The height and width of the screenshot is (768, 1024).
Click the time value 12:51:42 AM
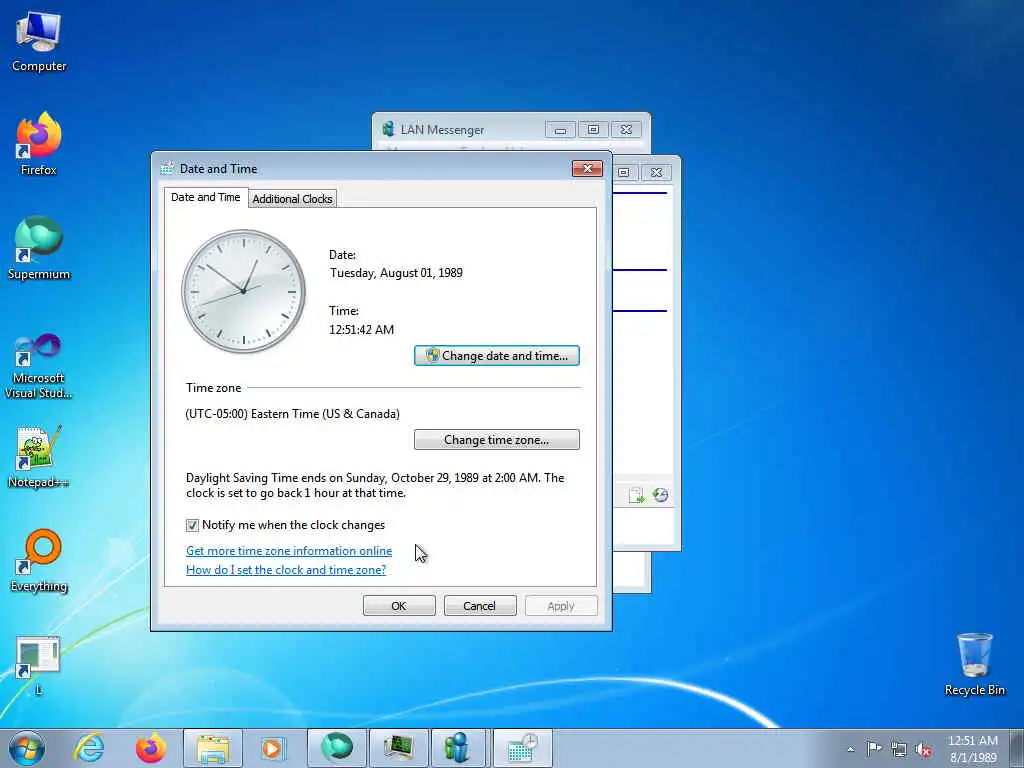coord(361,330)
